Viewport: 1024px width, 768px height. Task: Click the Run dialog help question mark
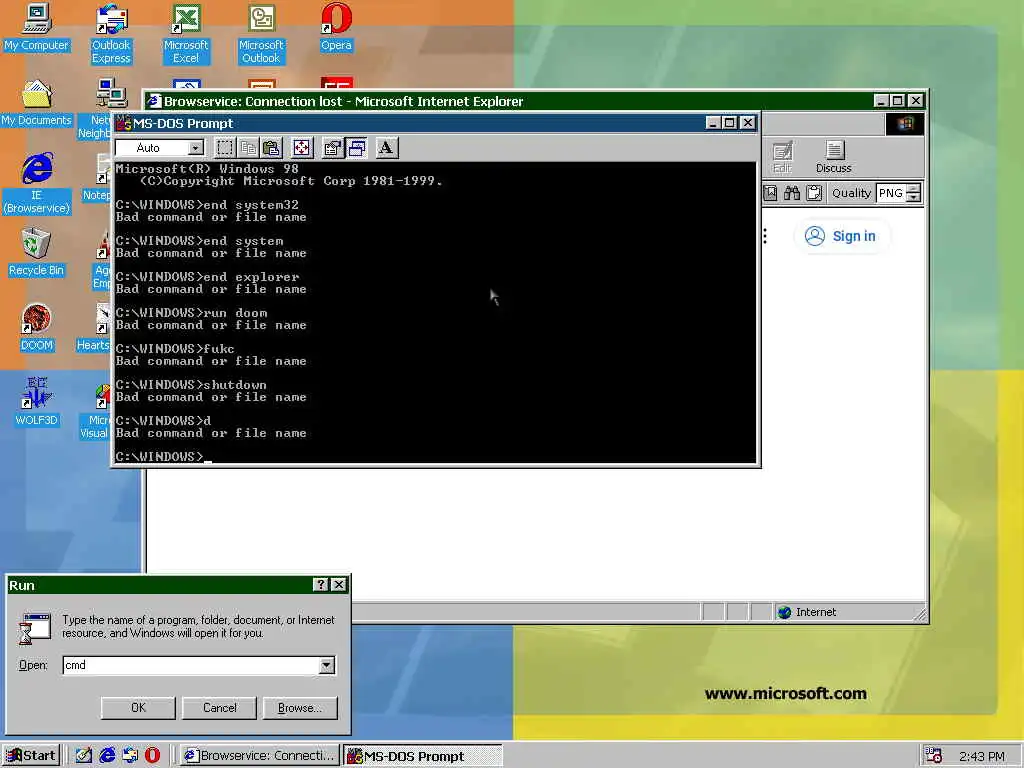[321, 584]
